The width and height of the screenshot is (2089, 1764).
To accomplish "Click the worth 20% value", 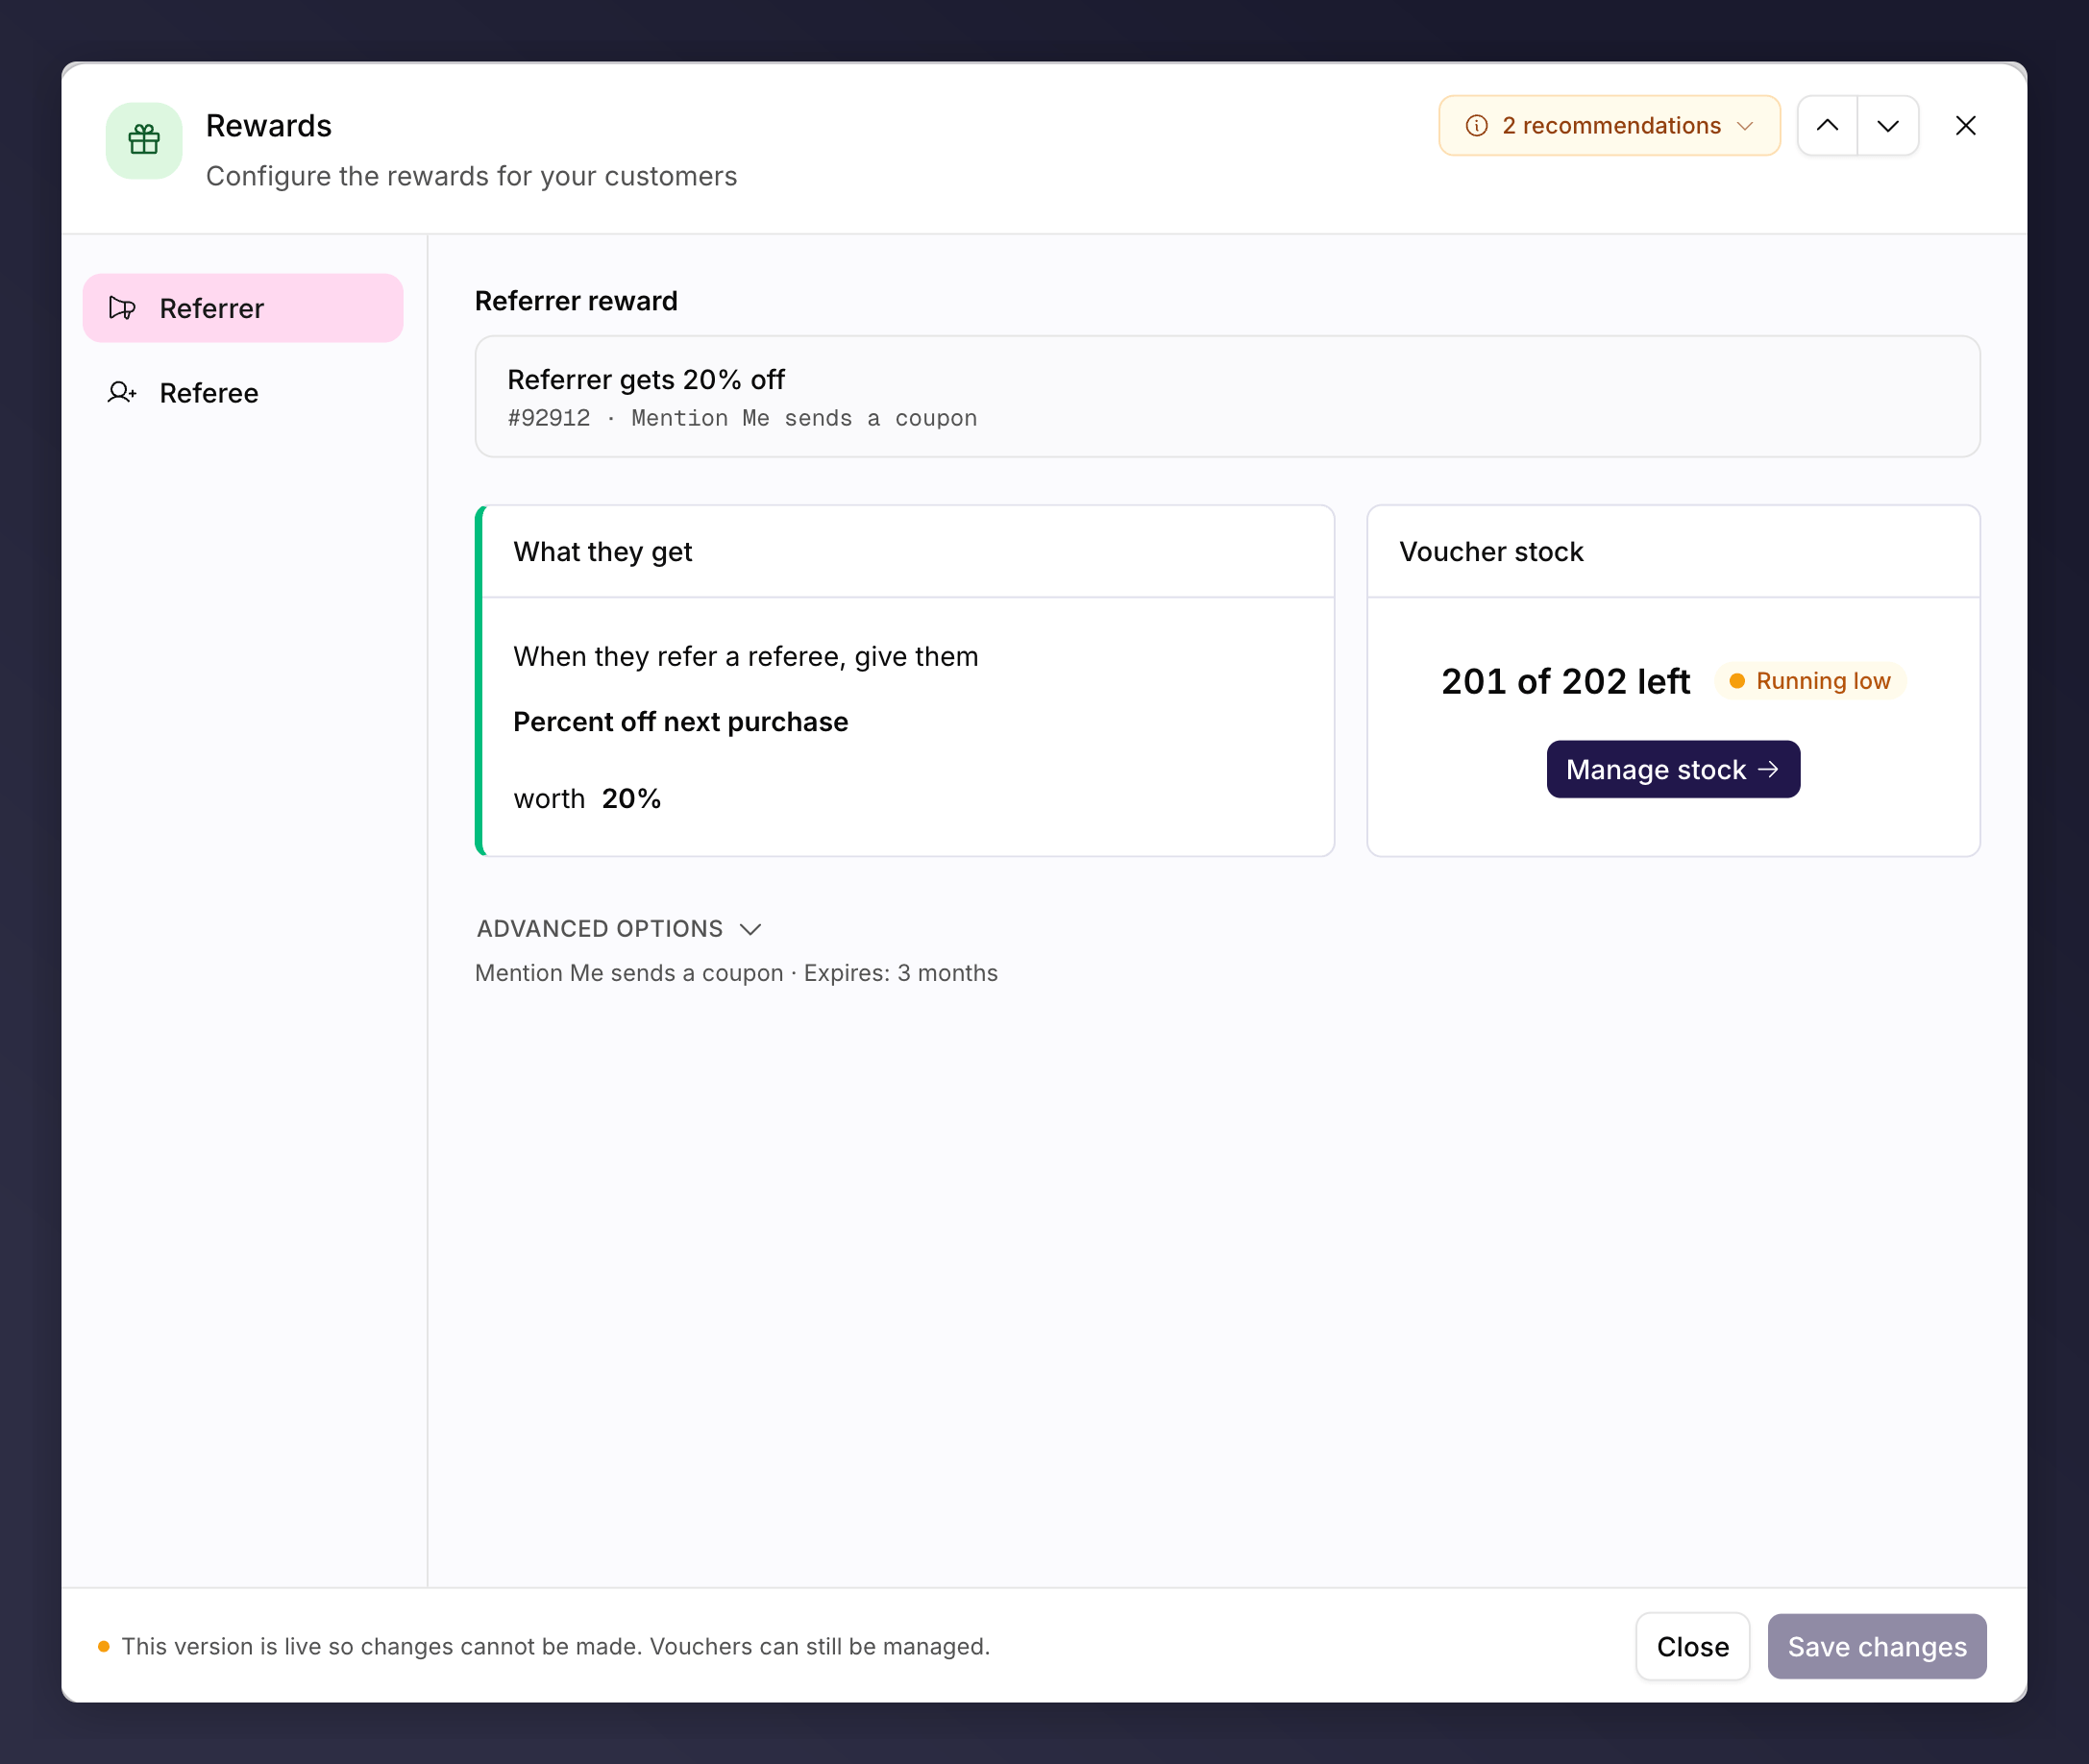I will 631,799.
